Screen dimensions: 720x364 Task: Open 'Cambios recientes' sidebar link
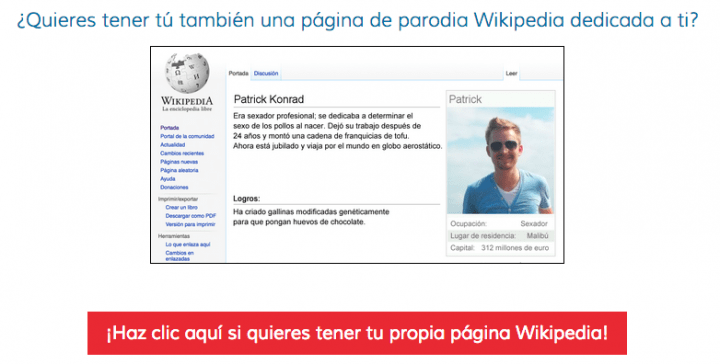click(182, 153)
